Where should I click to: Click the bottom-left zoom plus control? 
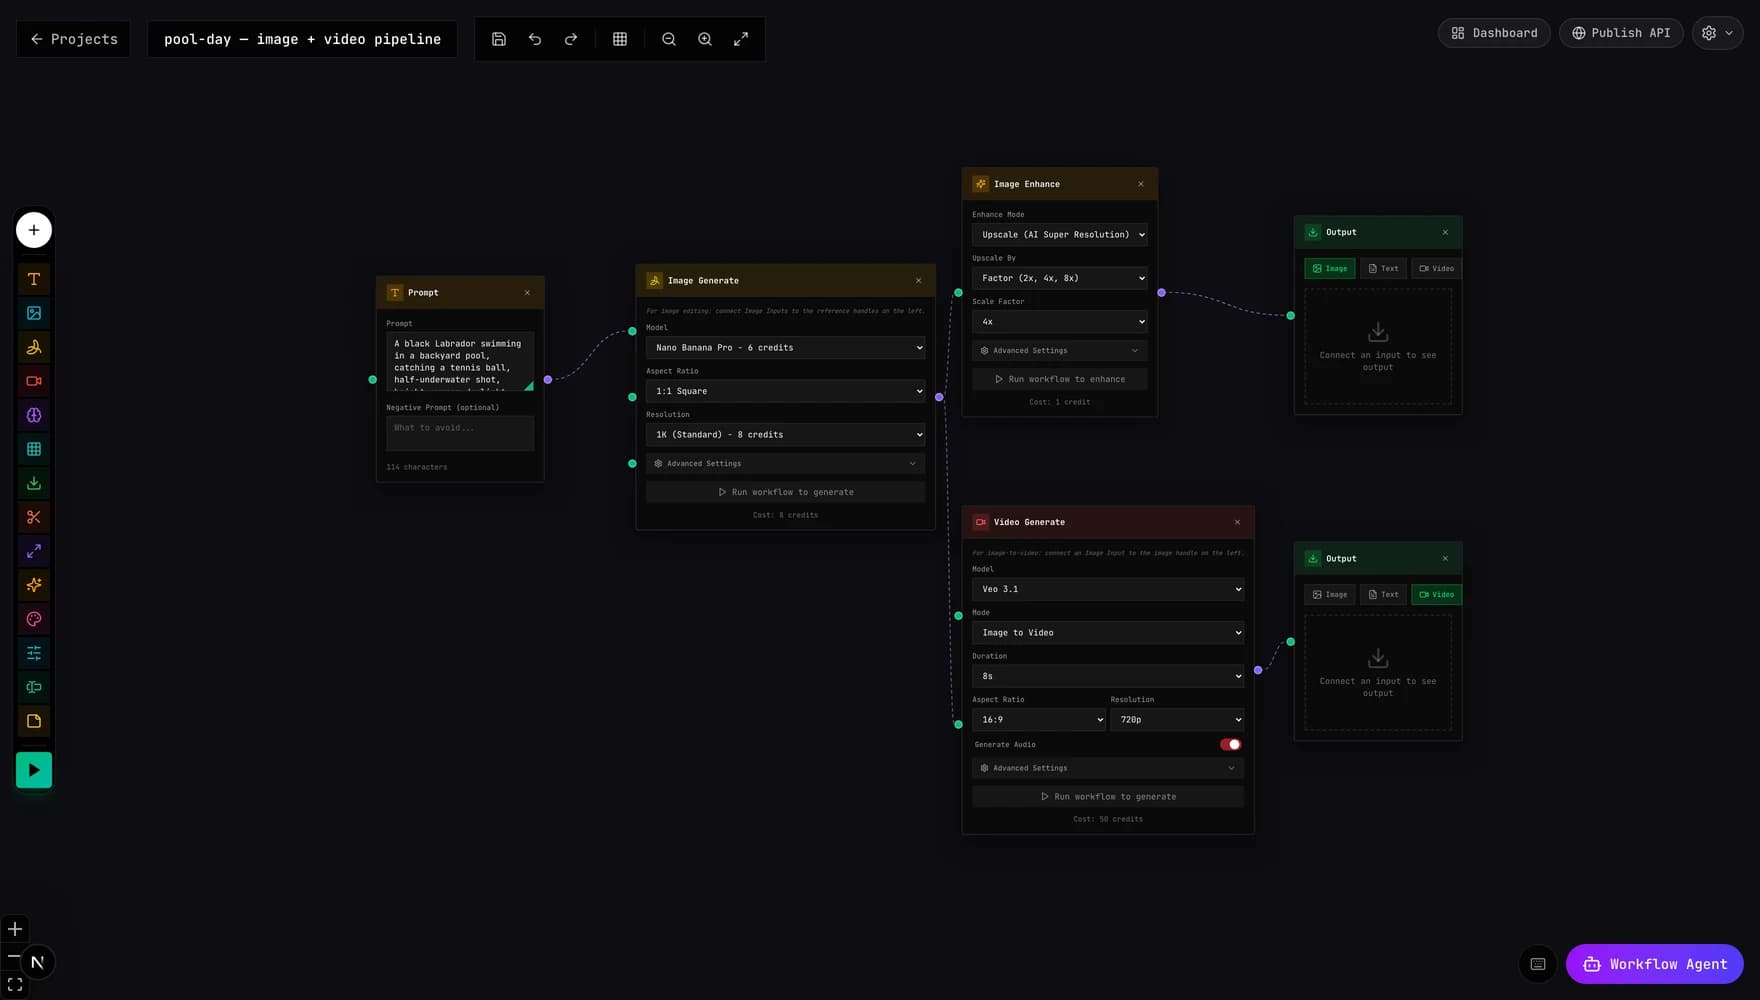(15, 929)
